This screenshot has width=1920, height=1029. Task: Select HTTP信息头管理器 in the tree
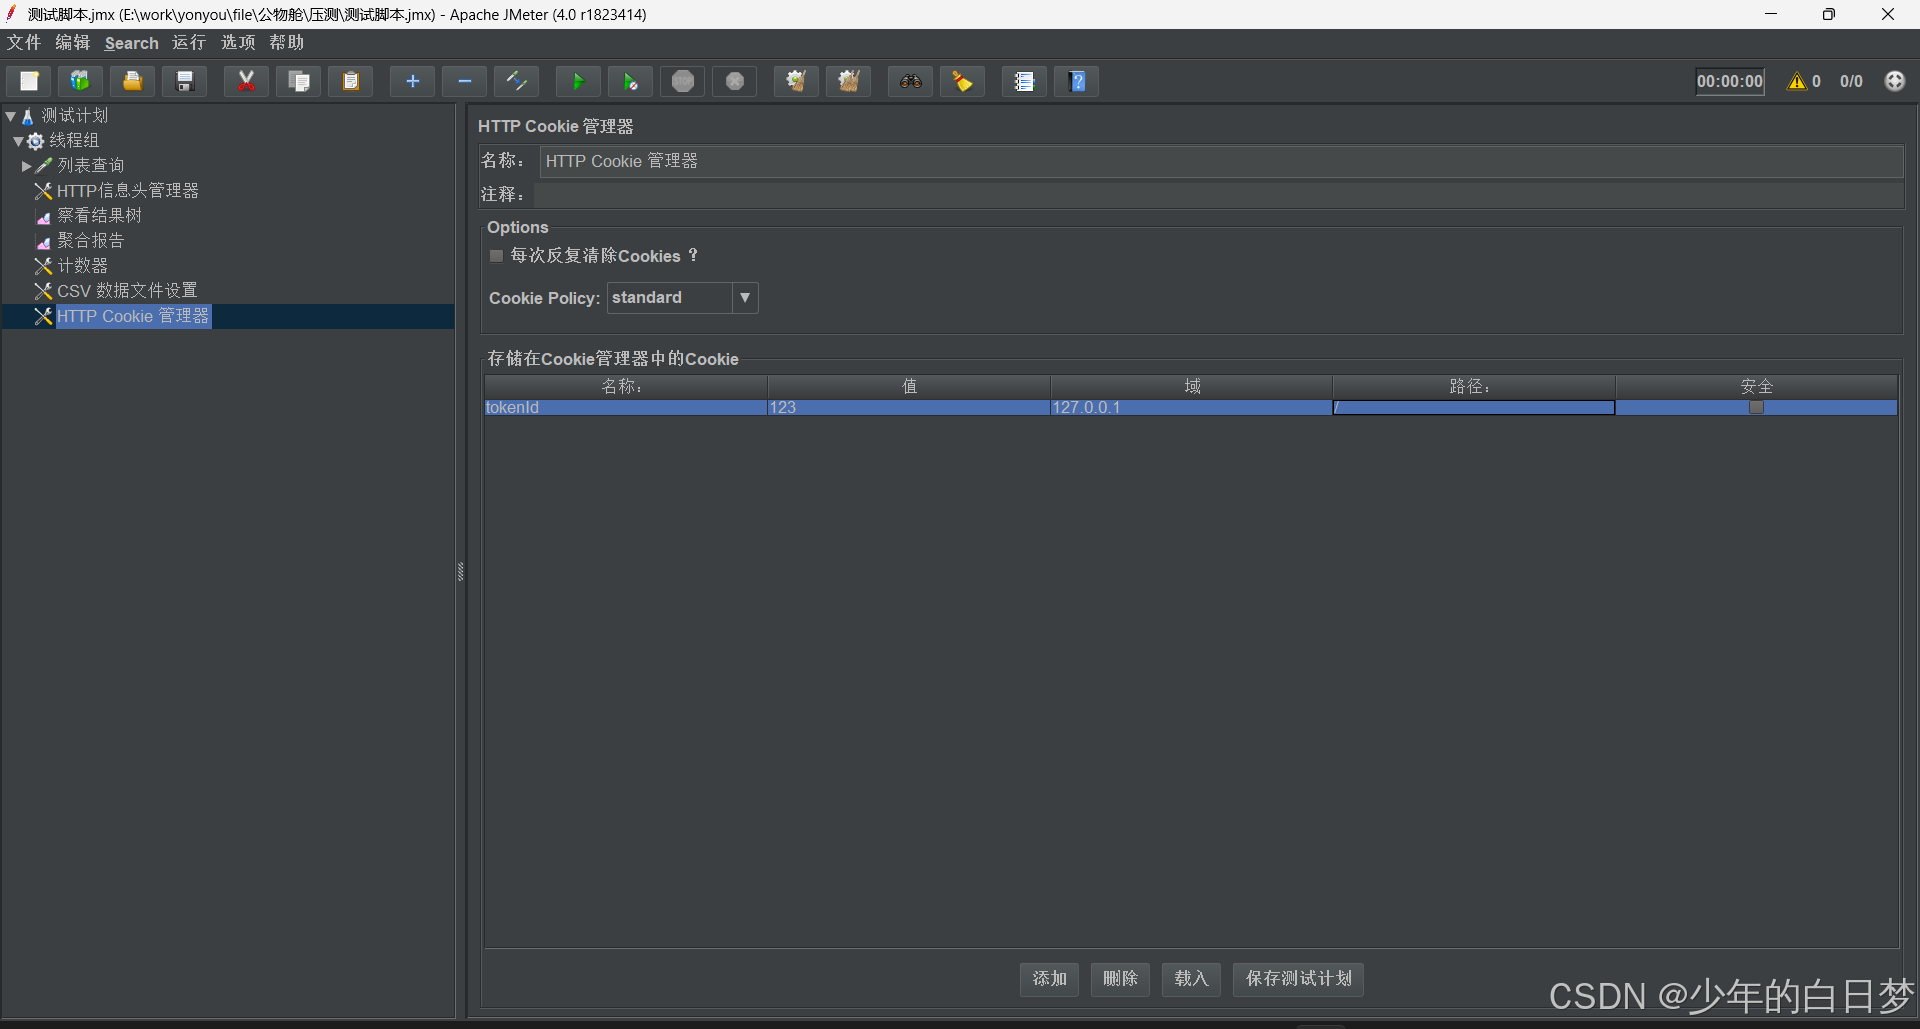127,190
